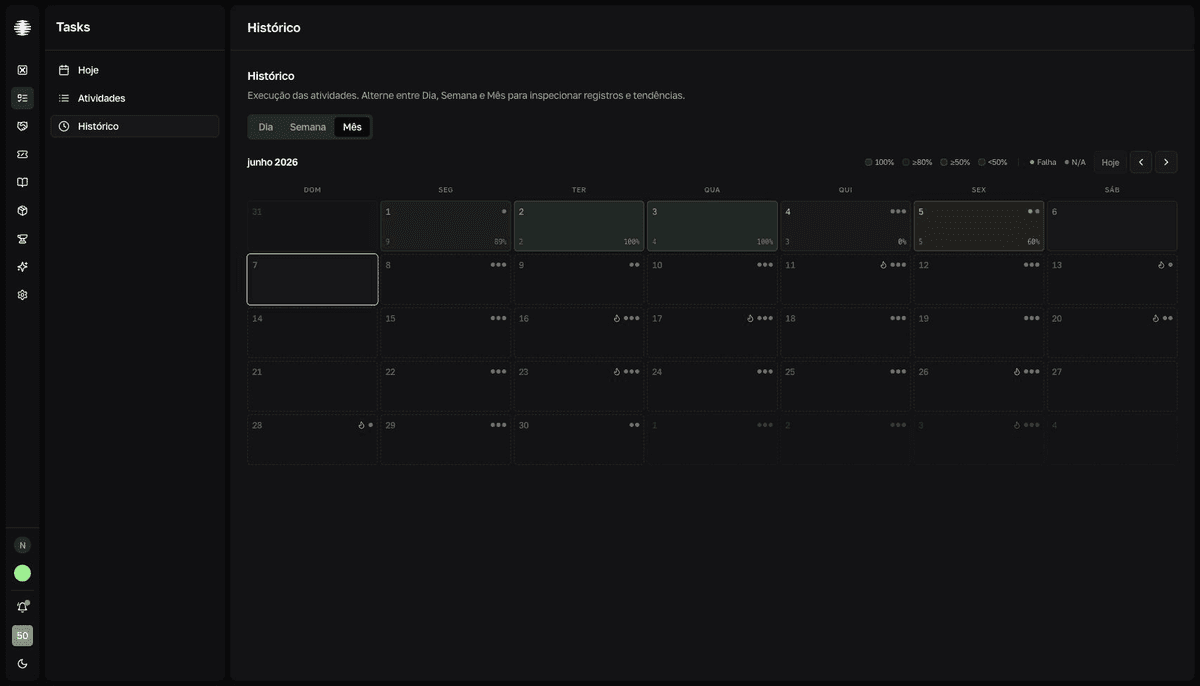
Task: Go to the next month arrow
Action: (1166, 162)
